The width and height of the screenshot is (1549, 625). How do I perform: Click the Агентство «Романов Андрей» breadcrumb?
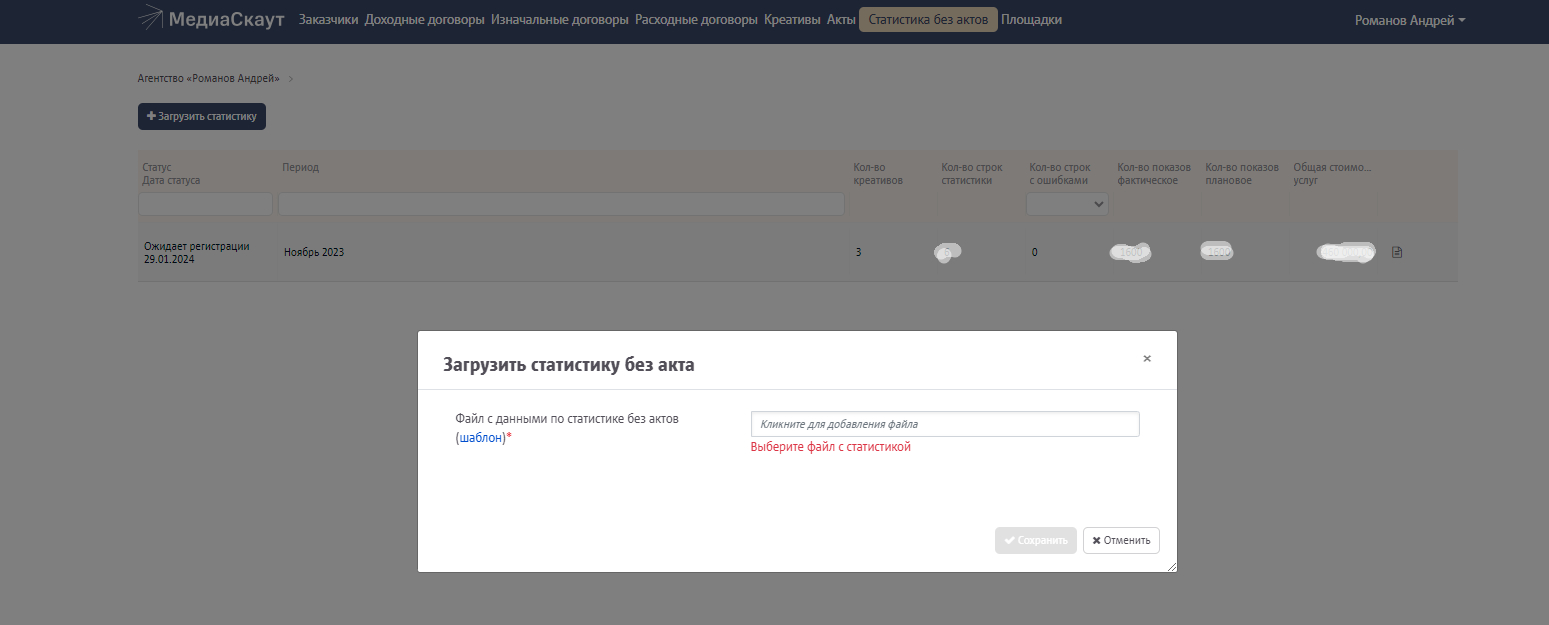[208, 78]
